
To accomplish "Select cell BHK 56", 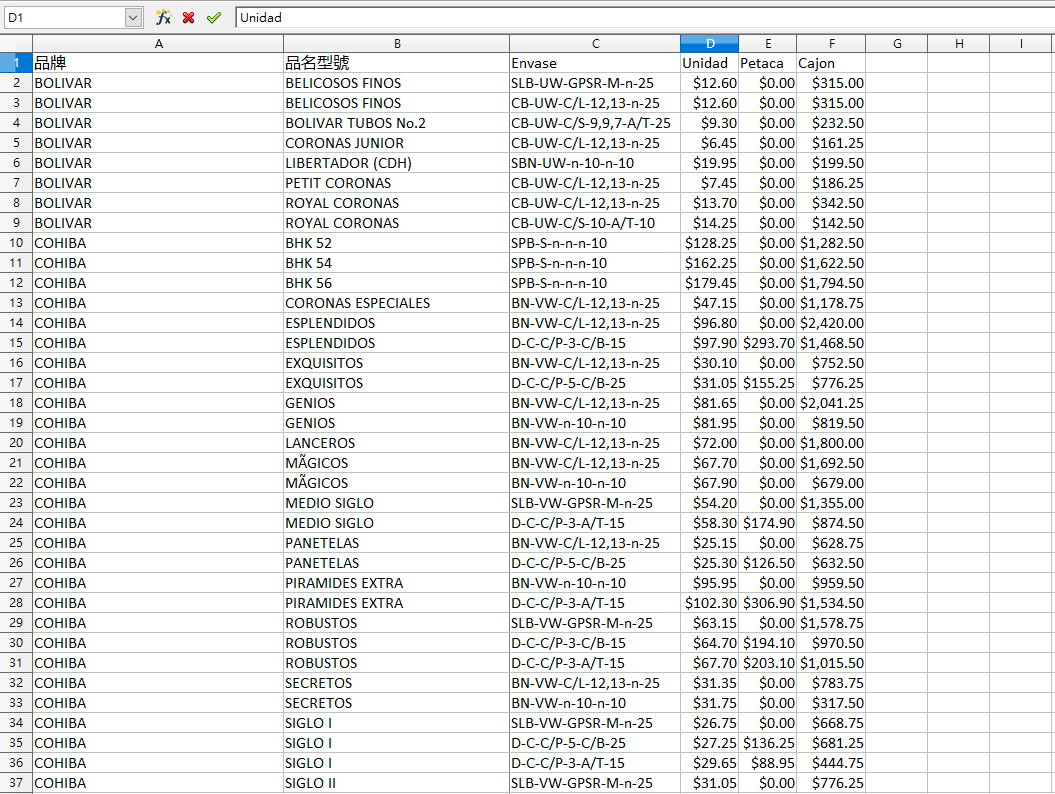I will click(x=396, y=283).
